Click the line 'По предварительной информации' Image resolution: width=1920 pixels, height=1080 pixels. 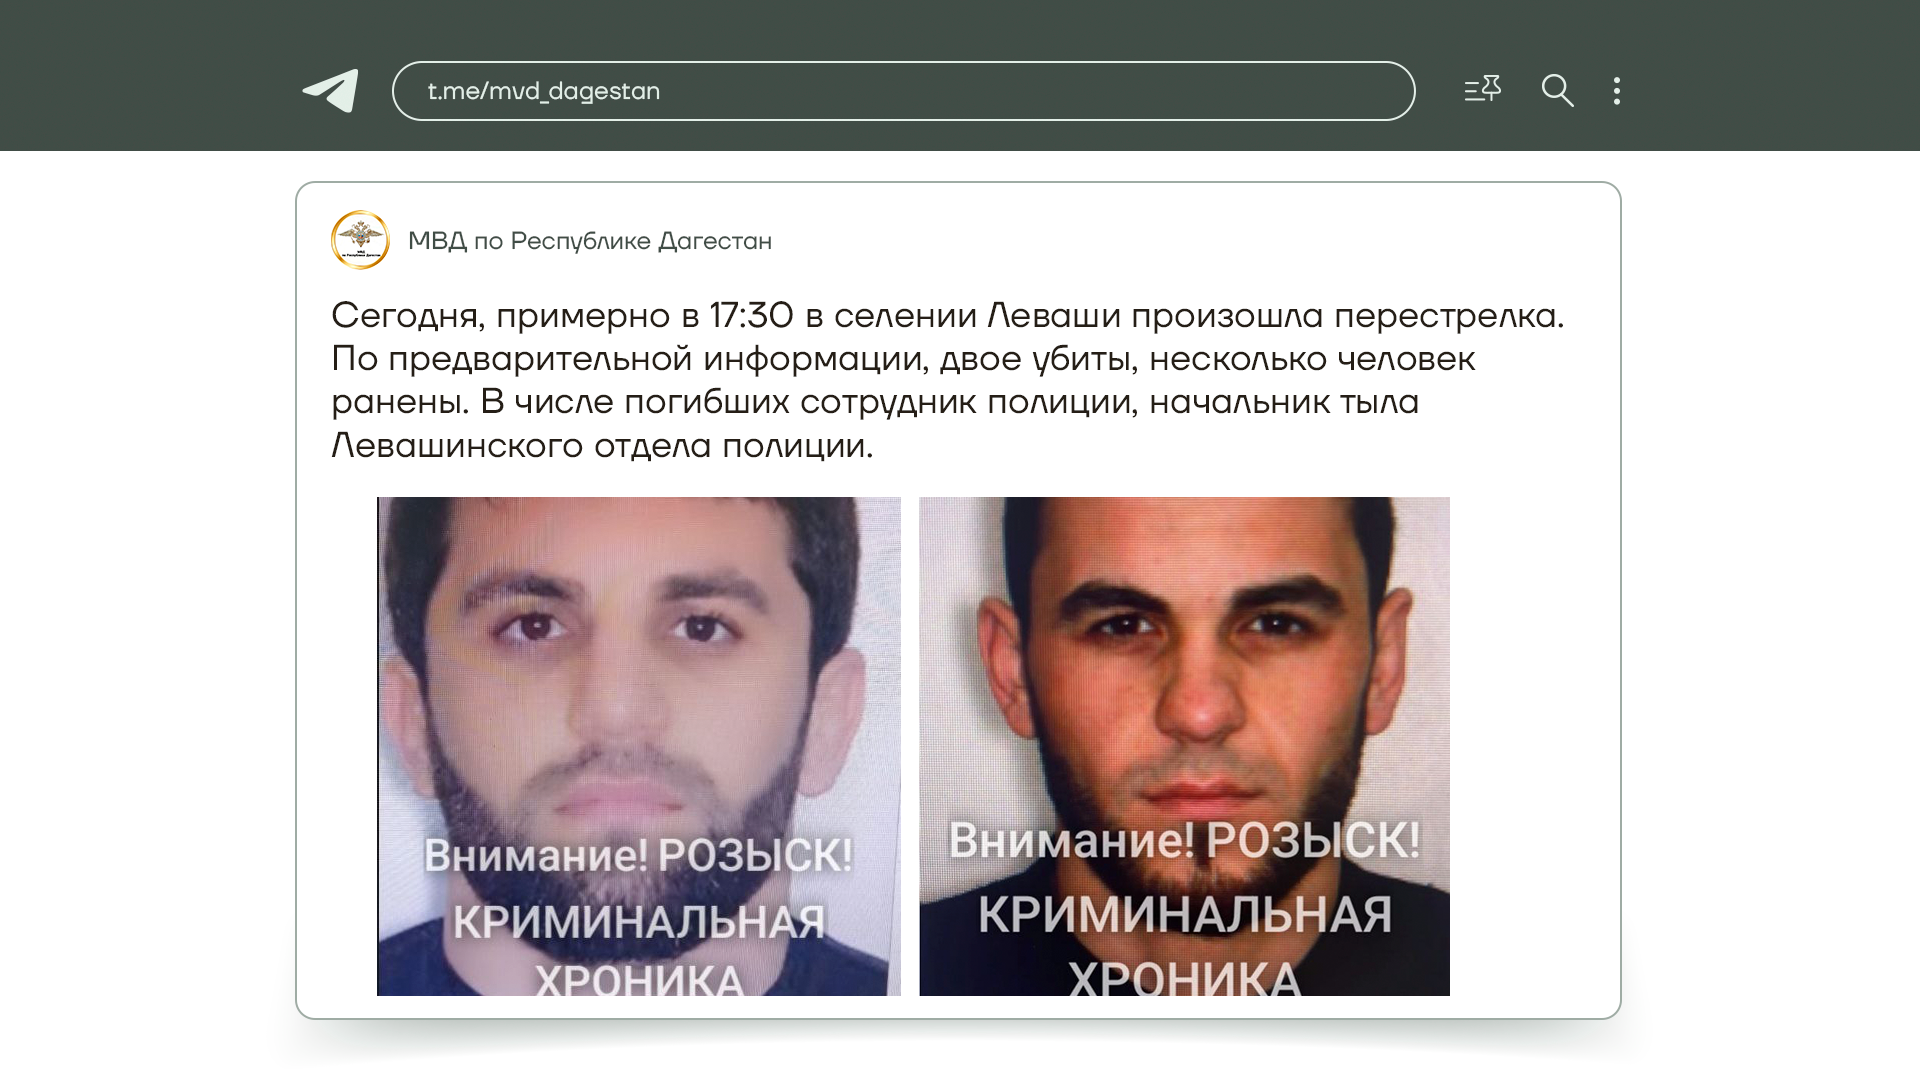[x=903, y=359]
